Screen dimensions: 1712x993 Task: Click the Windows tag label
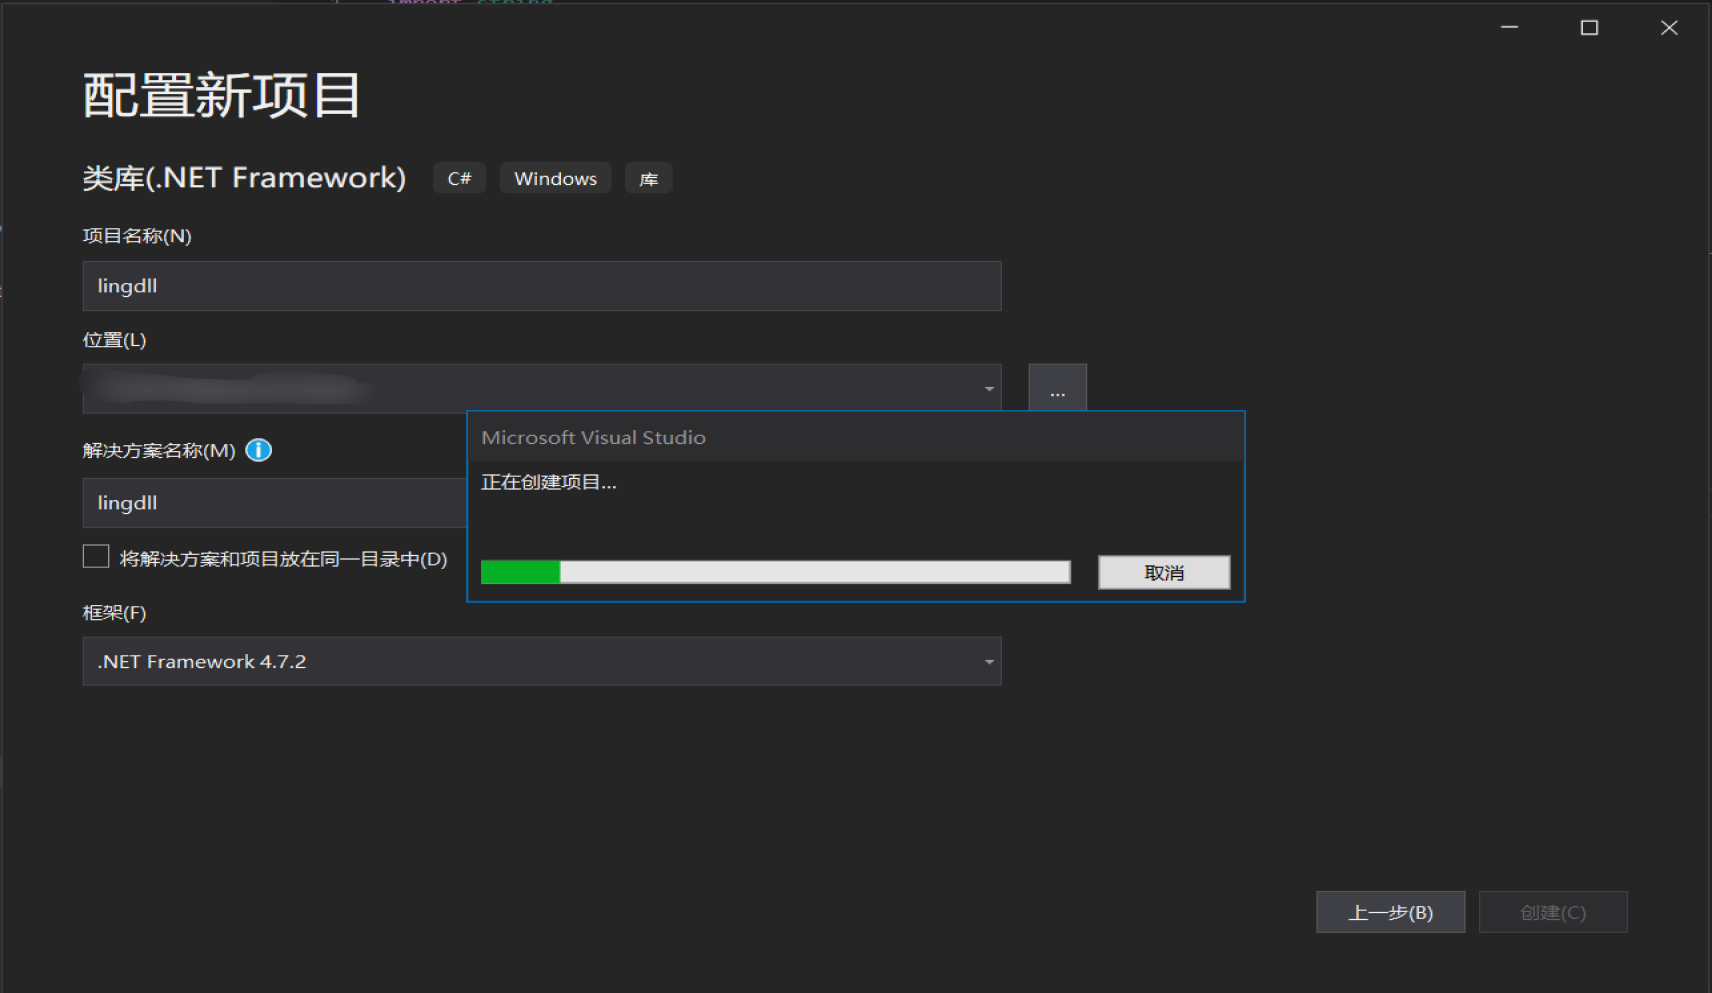(x=555, y=178)
